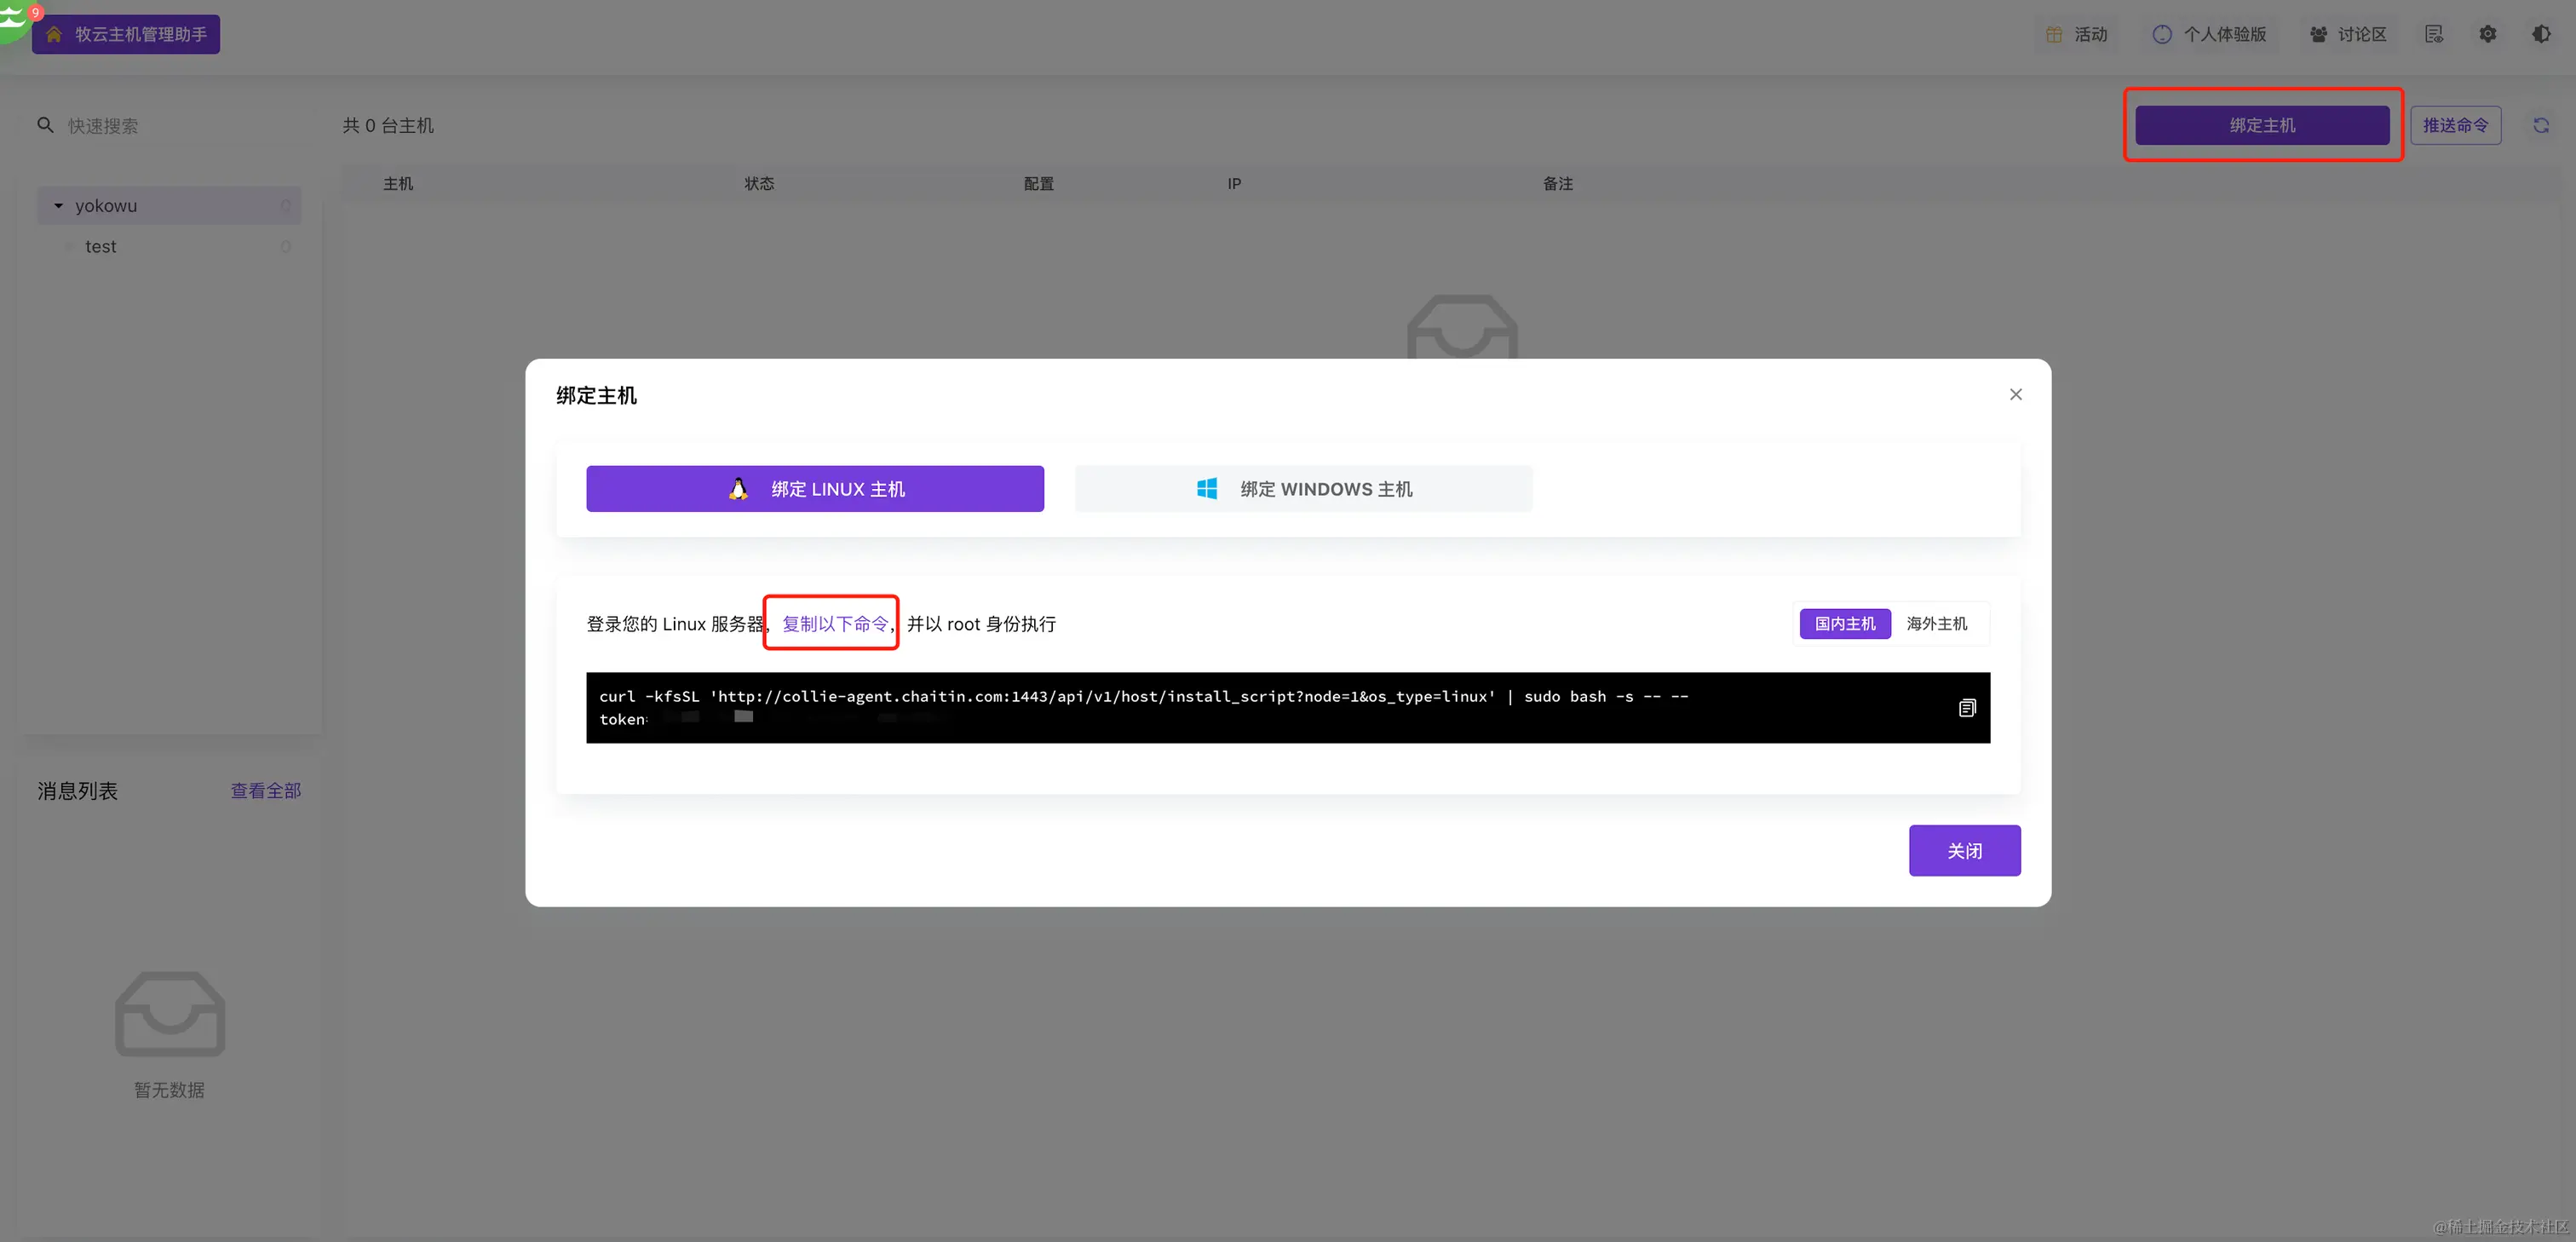The image size is (2576, 1242).
Task: Switch to 绑定 WINDOWS 主机 tab
Action: (1303, 489)
